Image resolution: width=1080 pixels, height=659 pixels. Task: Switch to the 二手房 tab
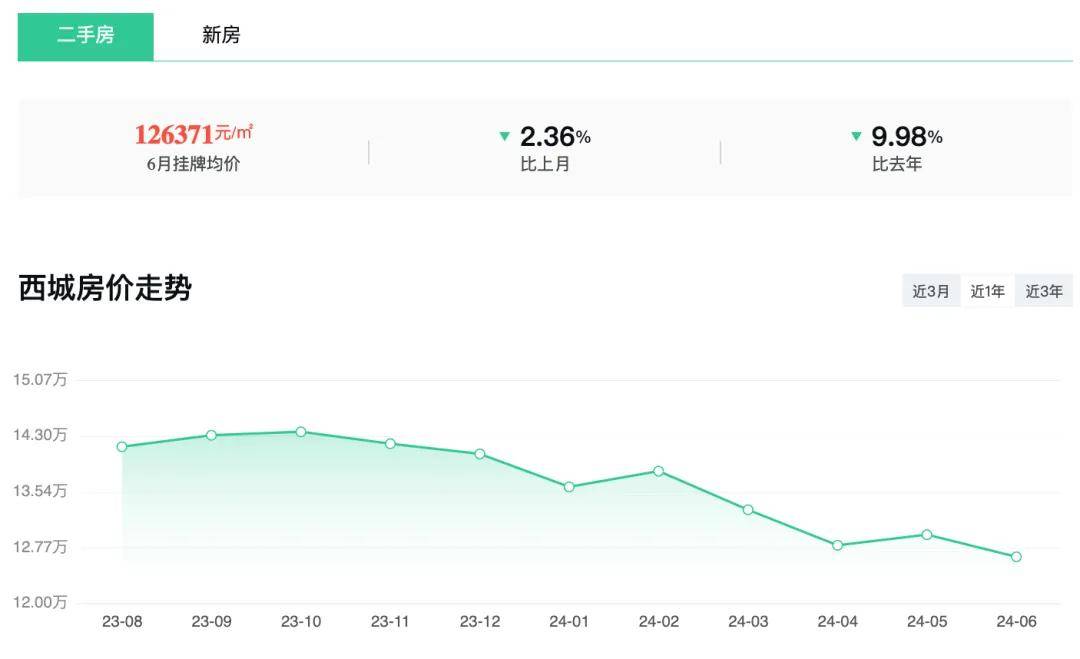point(85,36)
